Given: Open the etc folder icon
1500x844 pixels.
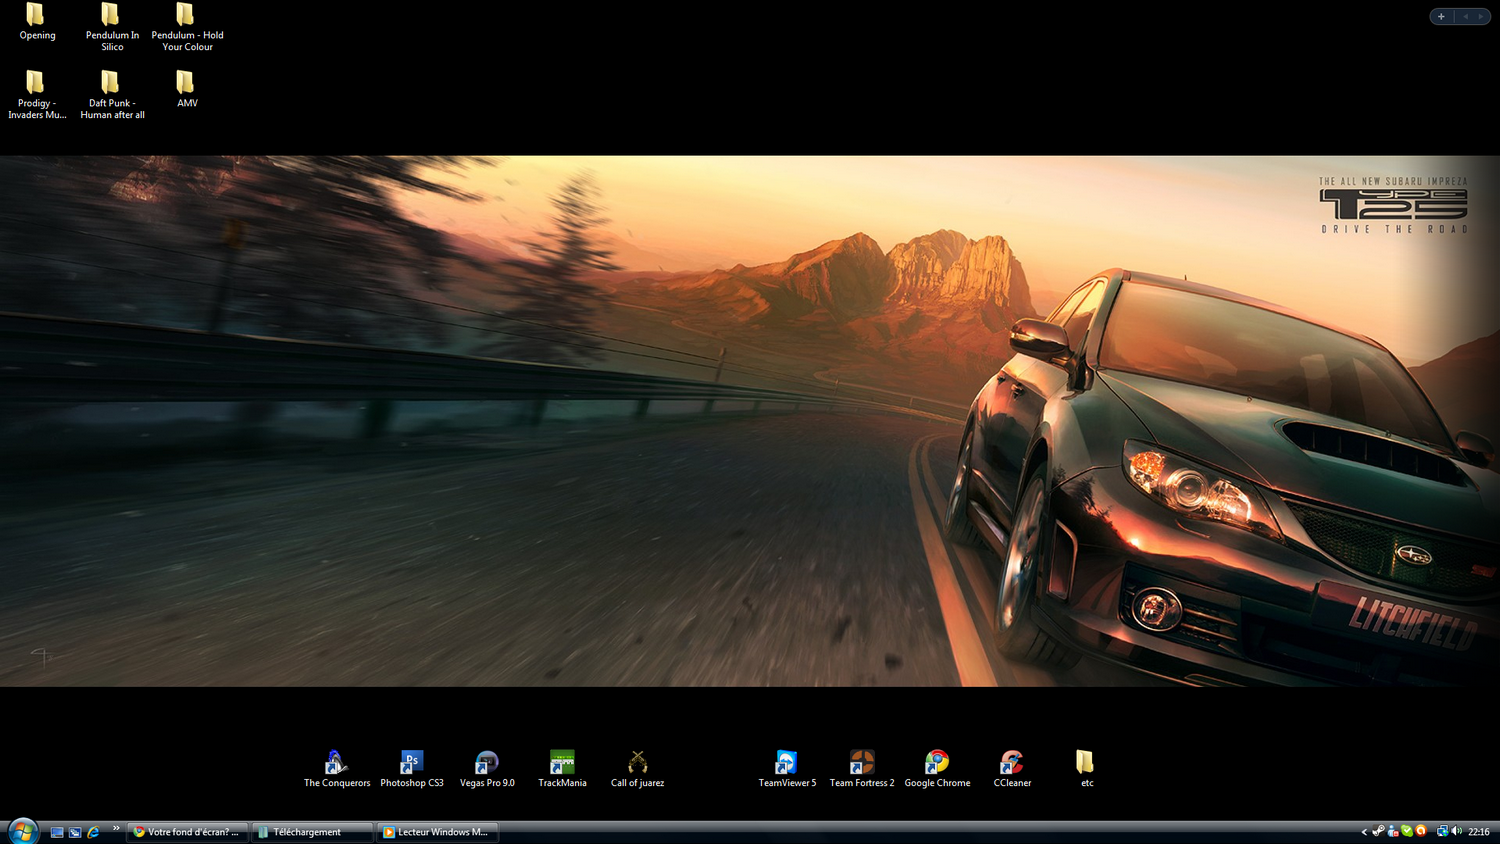Looking at the screenshot, I should pos(1085,762).
